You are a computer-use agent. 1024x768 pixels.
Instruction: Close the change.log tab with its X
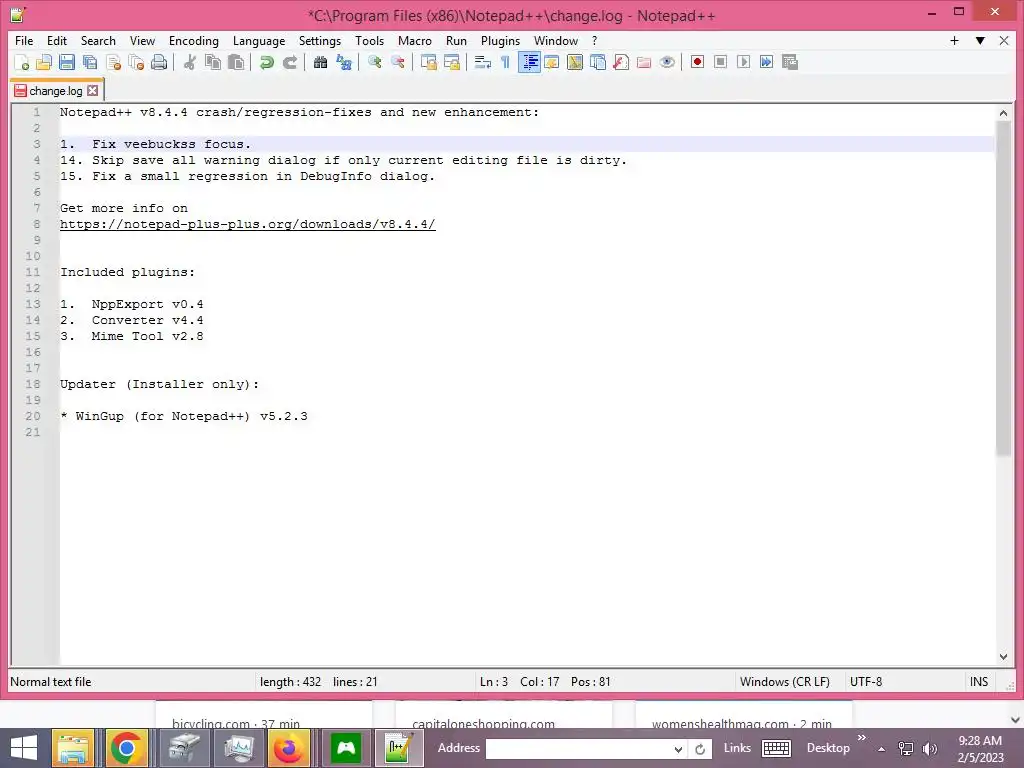(93, 91)
